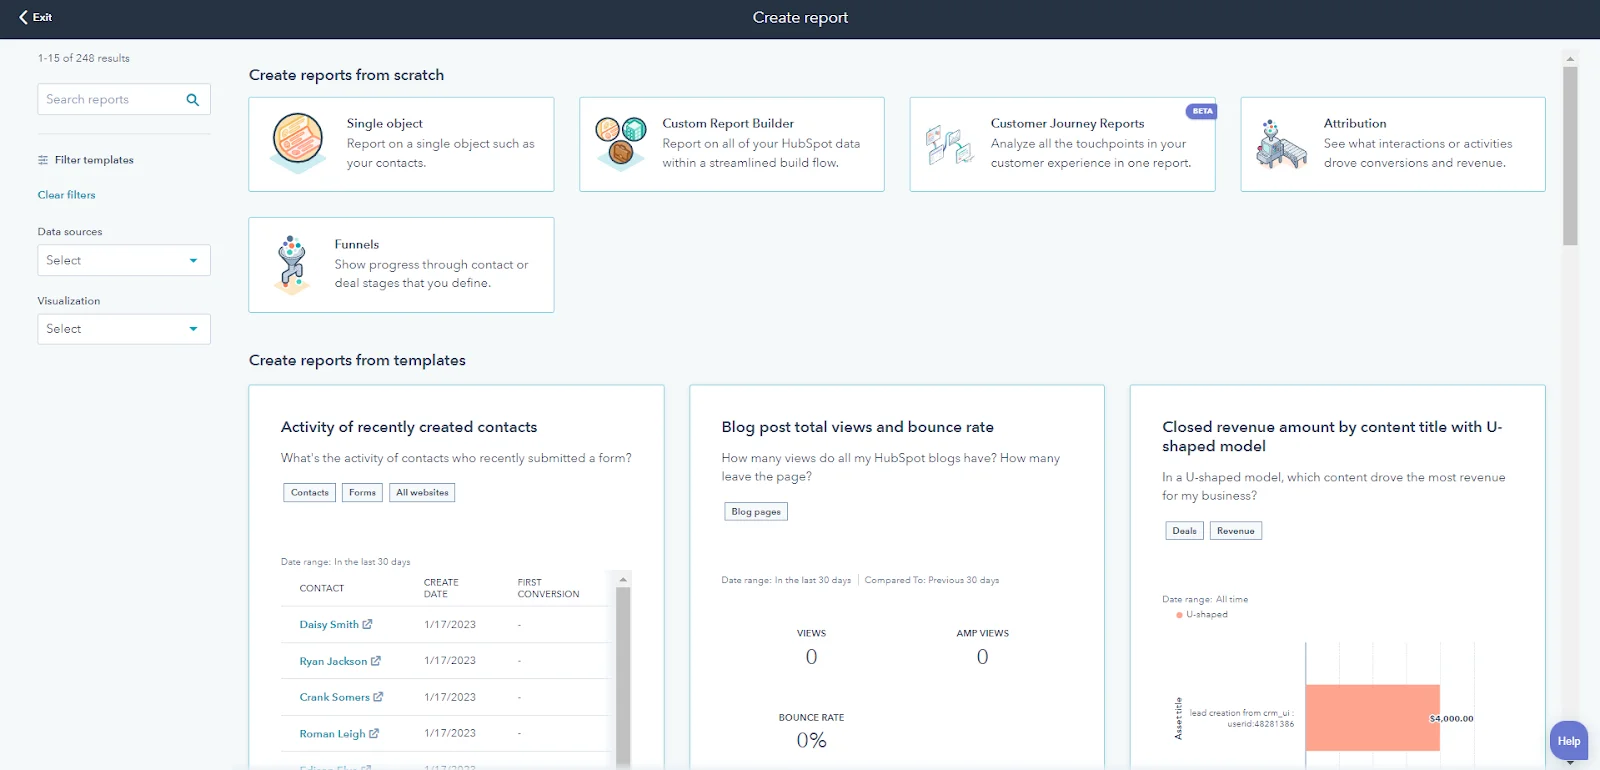Open Daisy Smith contact link
This screenshot has width=1600, height=770.
(329, 624)
